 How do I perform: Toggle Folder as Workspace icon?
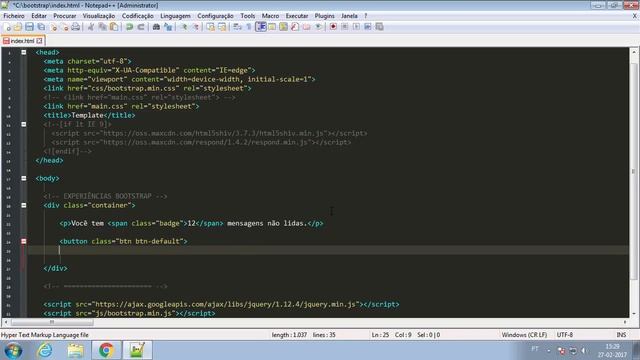pos(306,27)
